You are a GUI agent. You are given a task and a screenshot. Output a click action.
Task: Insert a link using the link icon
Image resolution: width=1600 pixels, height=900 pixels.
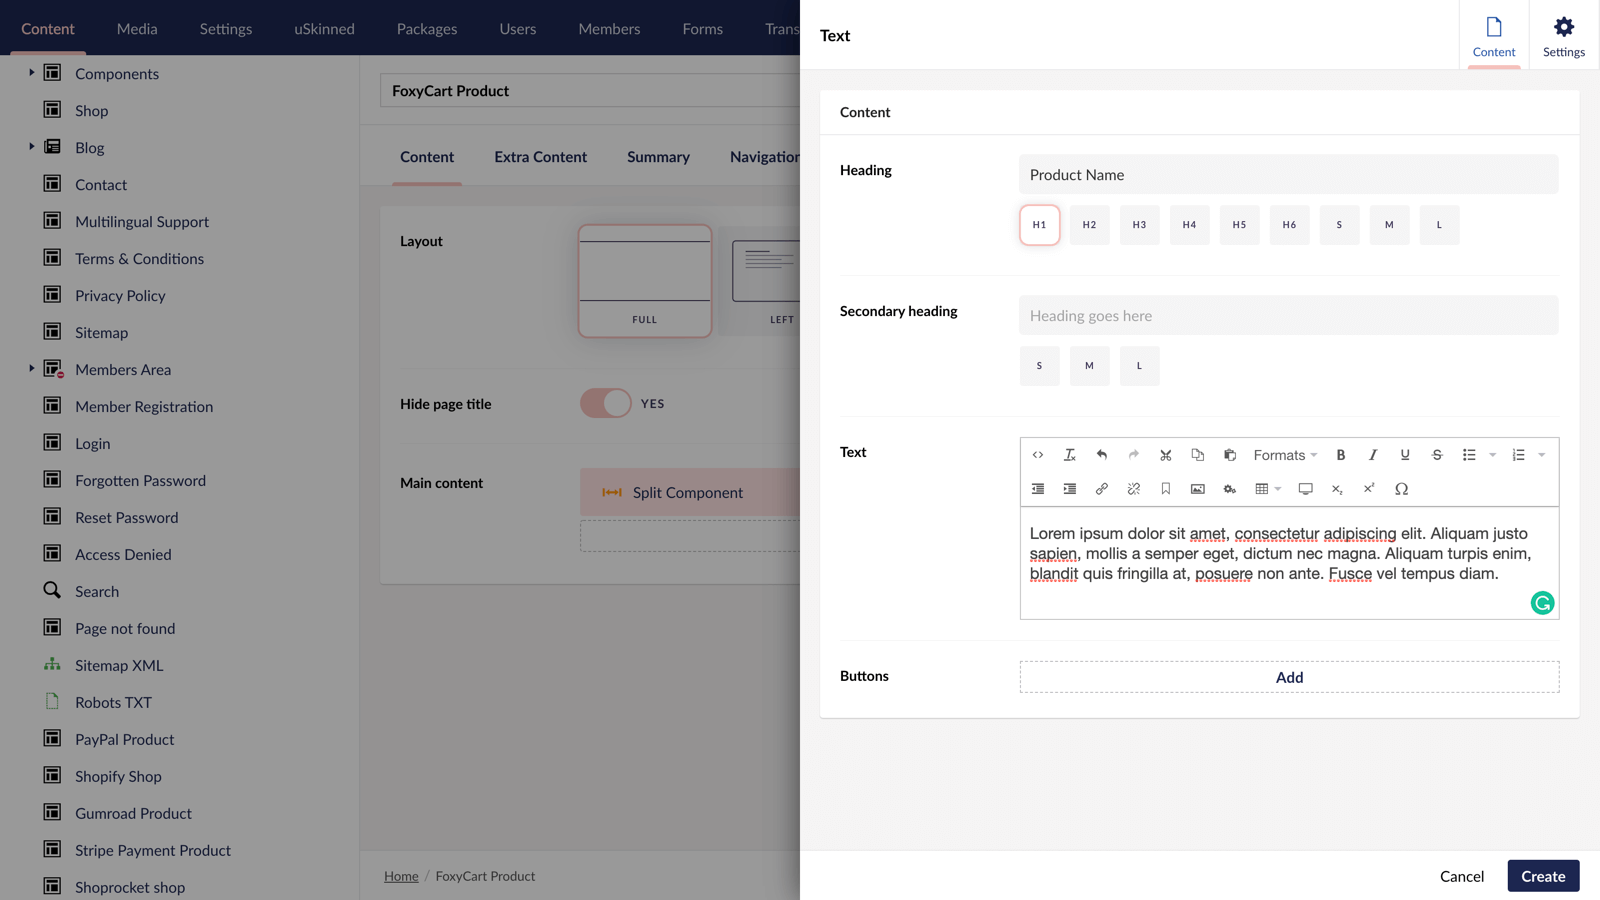[1101, 489]
